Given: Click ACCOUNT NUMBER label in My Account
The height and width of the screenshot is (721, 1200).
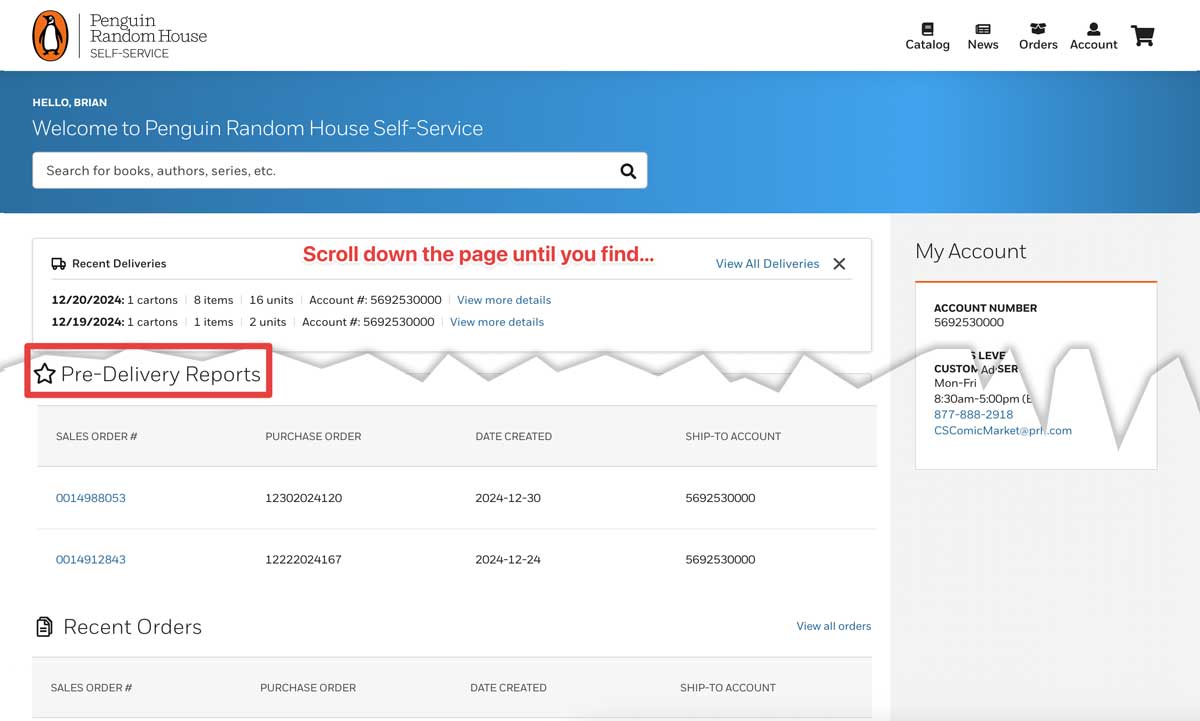Looking at the screenshot, I should (985, 308).
